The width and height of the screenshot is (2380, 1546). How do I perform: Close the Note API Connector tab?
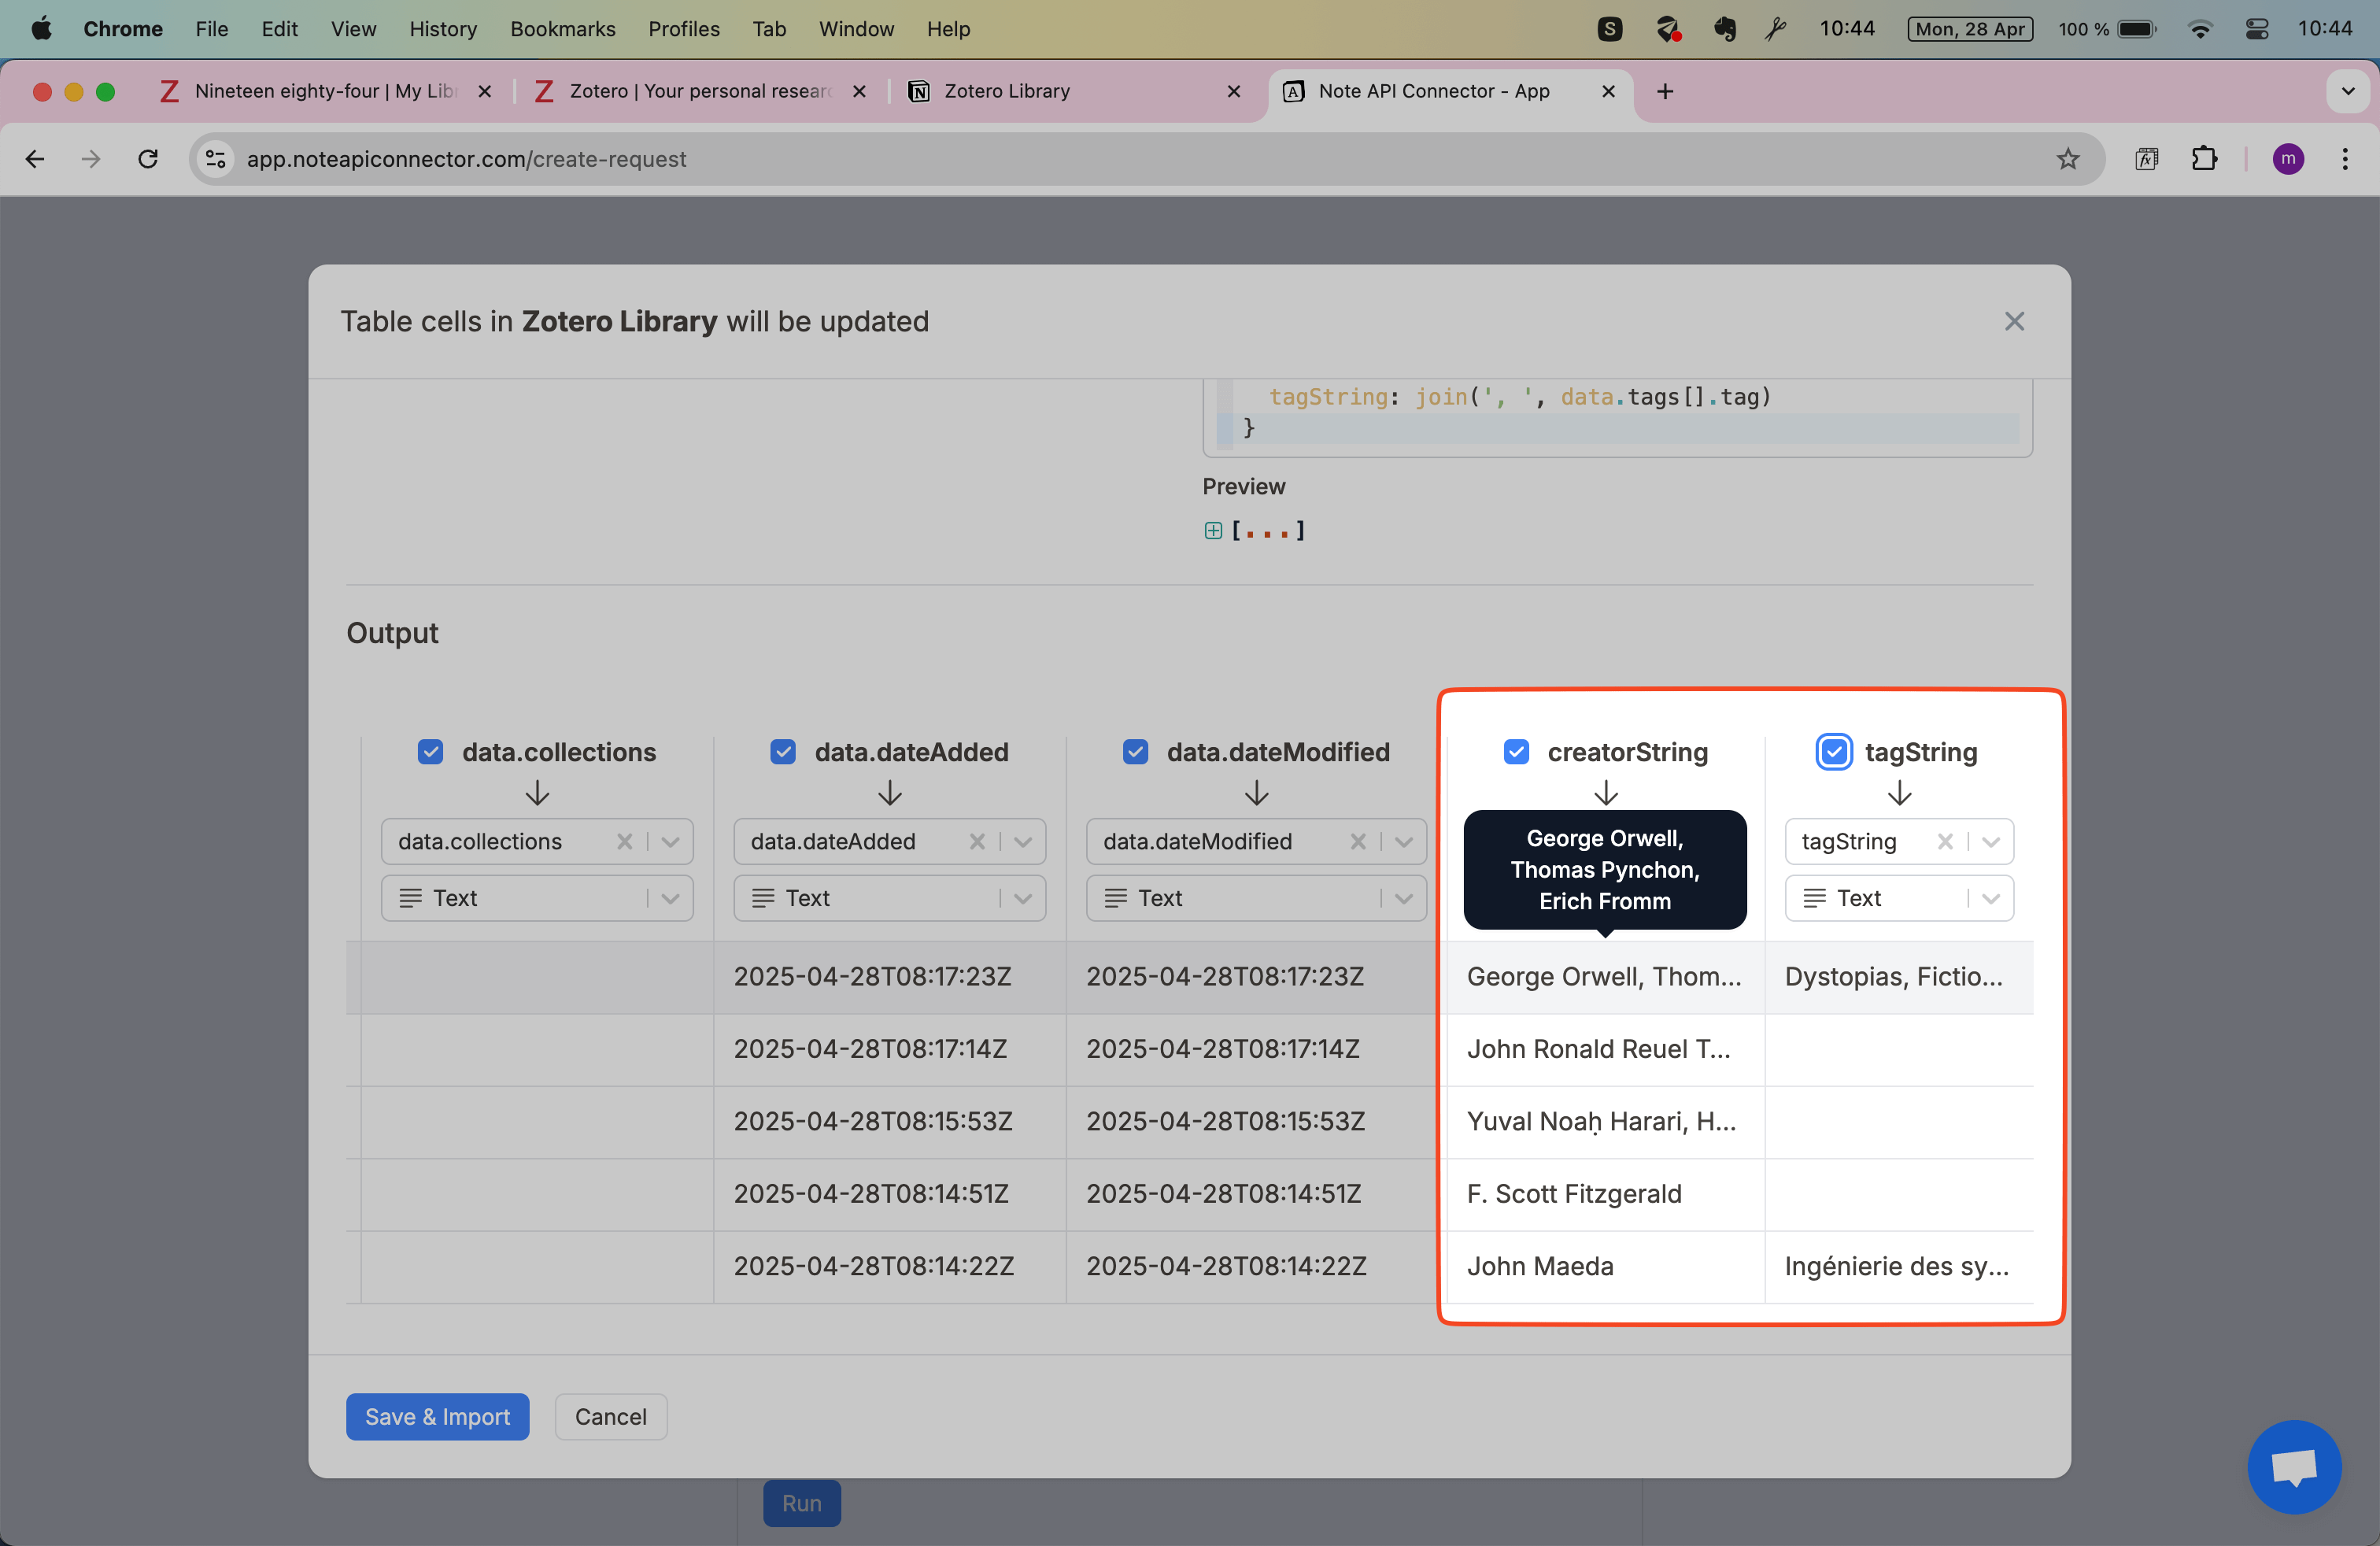point(1608,91)
